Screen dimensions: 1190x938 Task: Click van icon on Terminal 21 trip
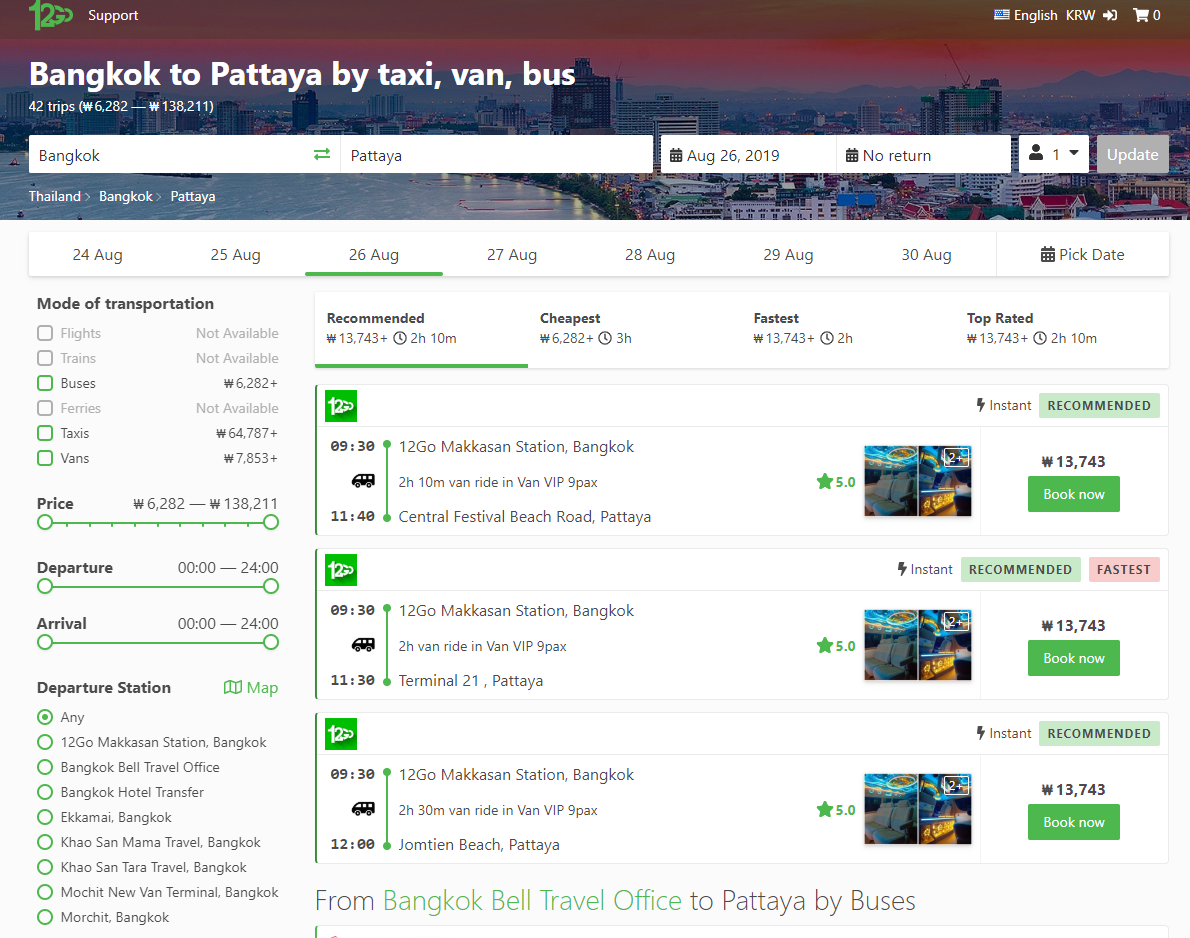[x=363, y=645]
